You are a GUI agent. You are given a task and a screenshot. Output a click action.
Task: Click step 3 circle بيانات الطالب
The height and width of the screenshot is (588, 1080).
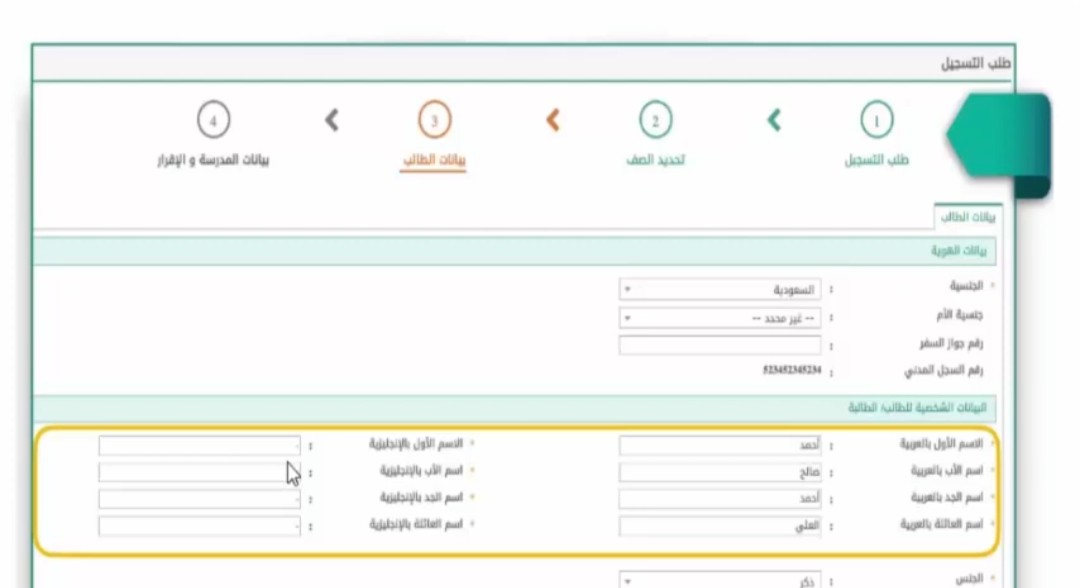[x=434, y=120]
